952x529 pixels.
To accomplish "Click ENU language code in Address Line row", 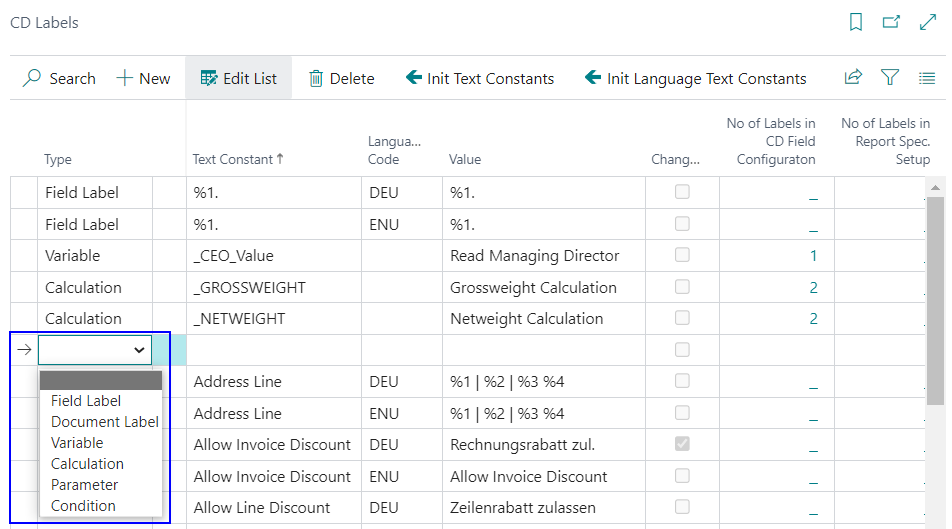I will (402, 414).
